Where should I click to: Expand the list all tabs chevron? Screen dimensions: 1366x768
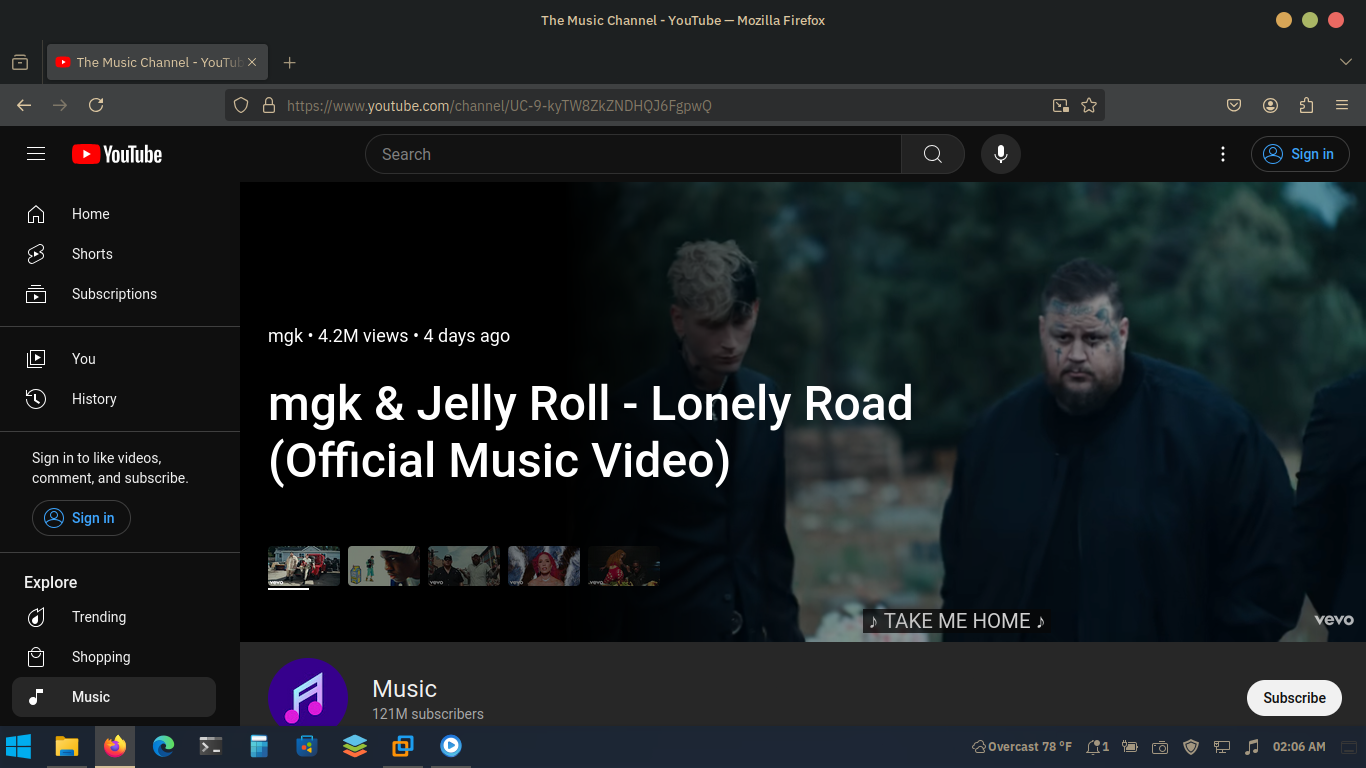pos(1346,62)
